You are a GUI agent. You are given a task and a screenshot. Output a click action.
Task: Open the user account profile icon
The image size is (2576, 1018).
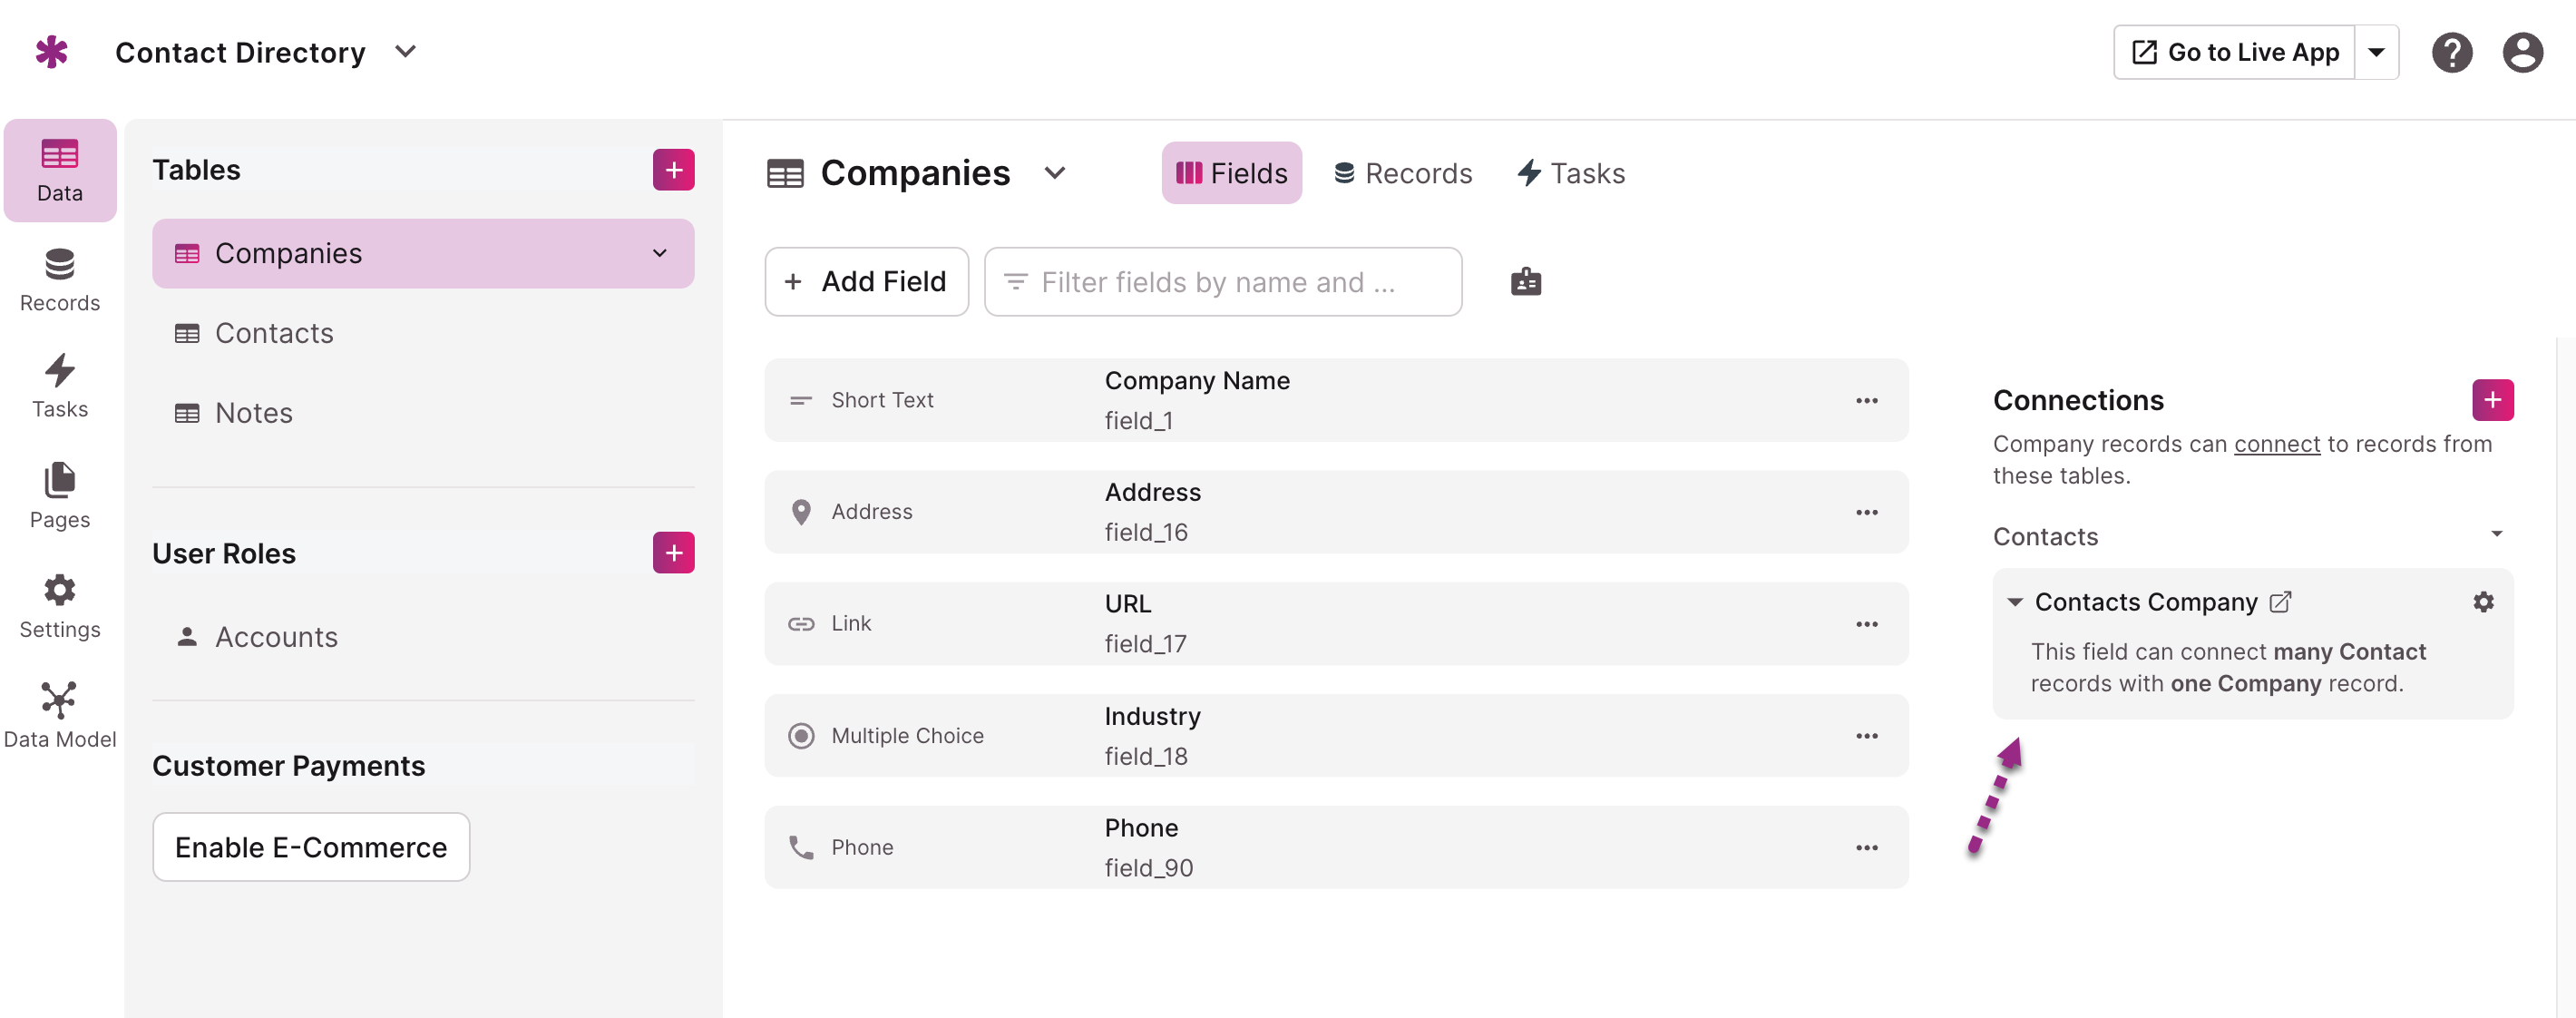[x=2523, y=52]
